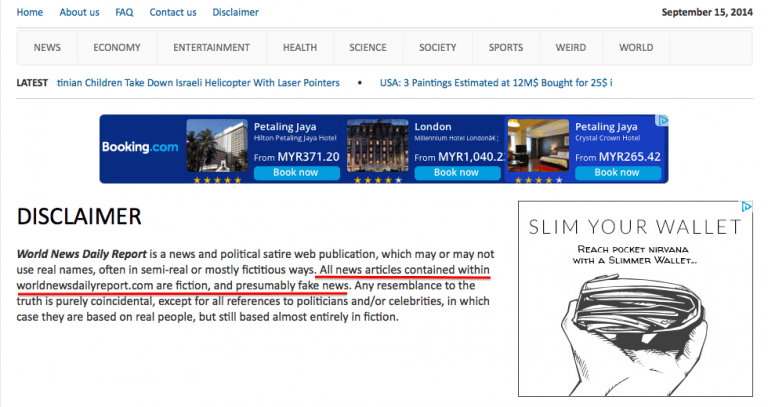
Task: Open the SCIENCE section
Action: pos(368,47)
